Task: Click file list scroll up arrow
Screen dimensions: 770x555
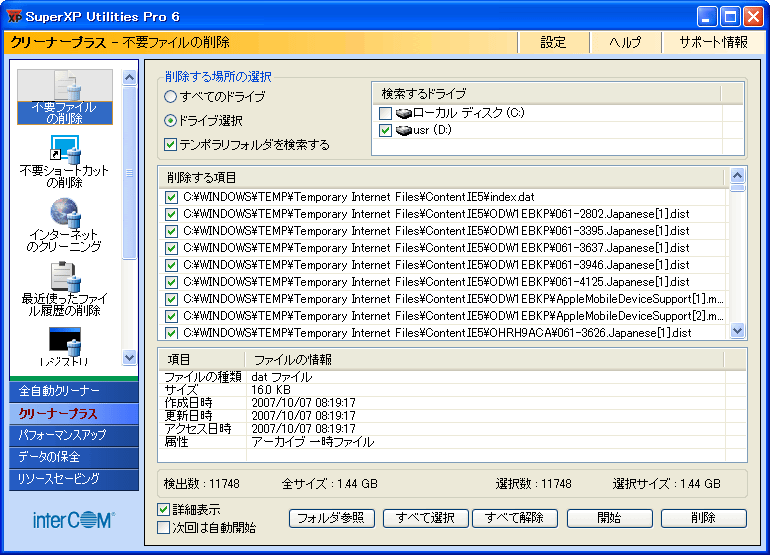Action: coord(737,175)
